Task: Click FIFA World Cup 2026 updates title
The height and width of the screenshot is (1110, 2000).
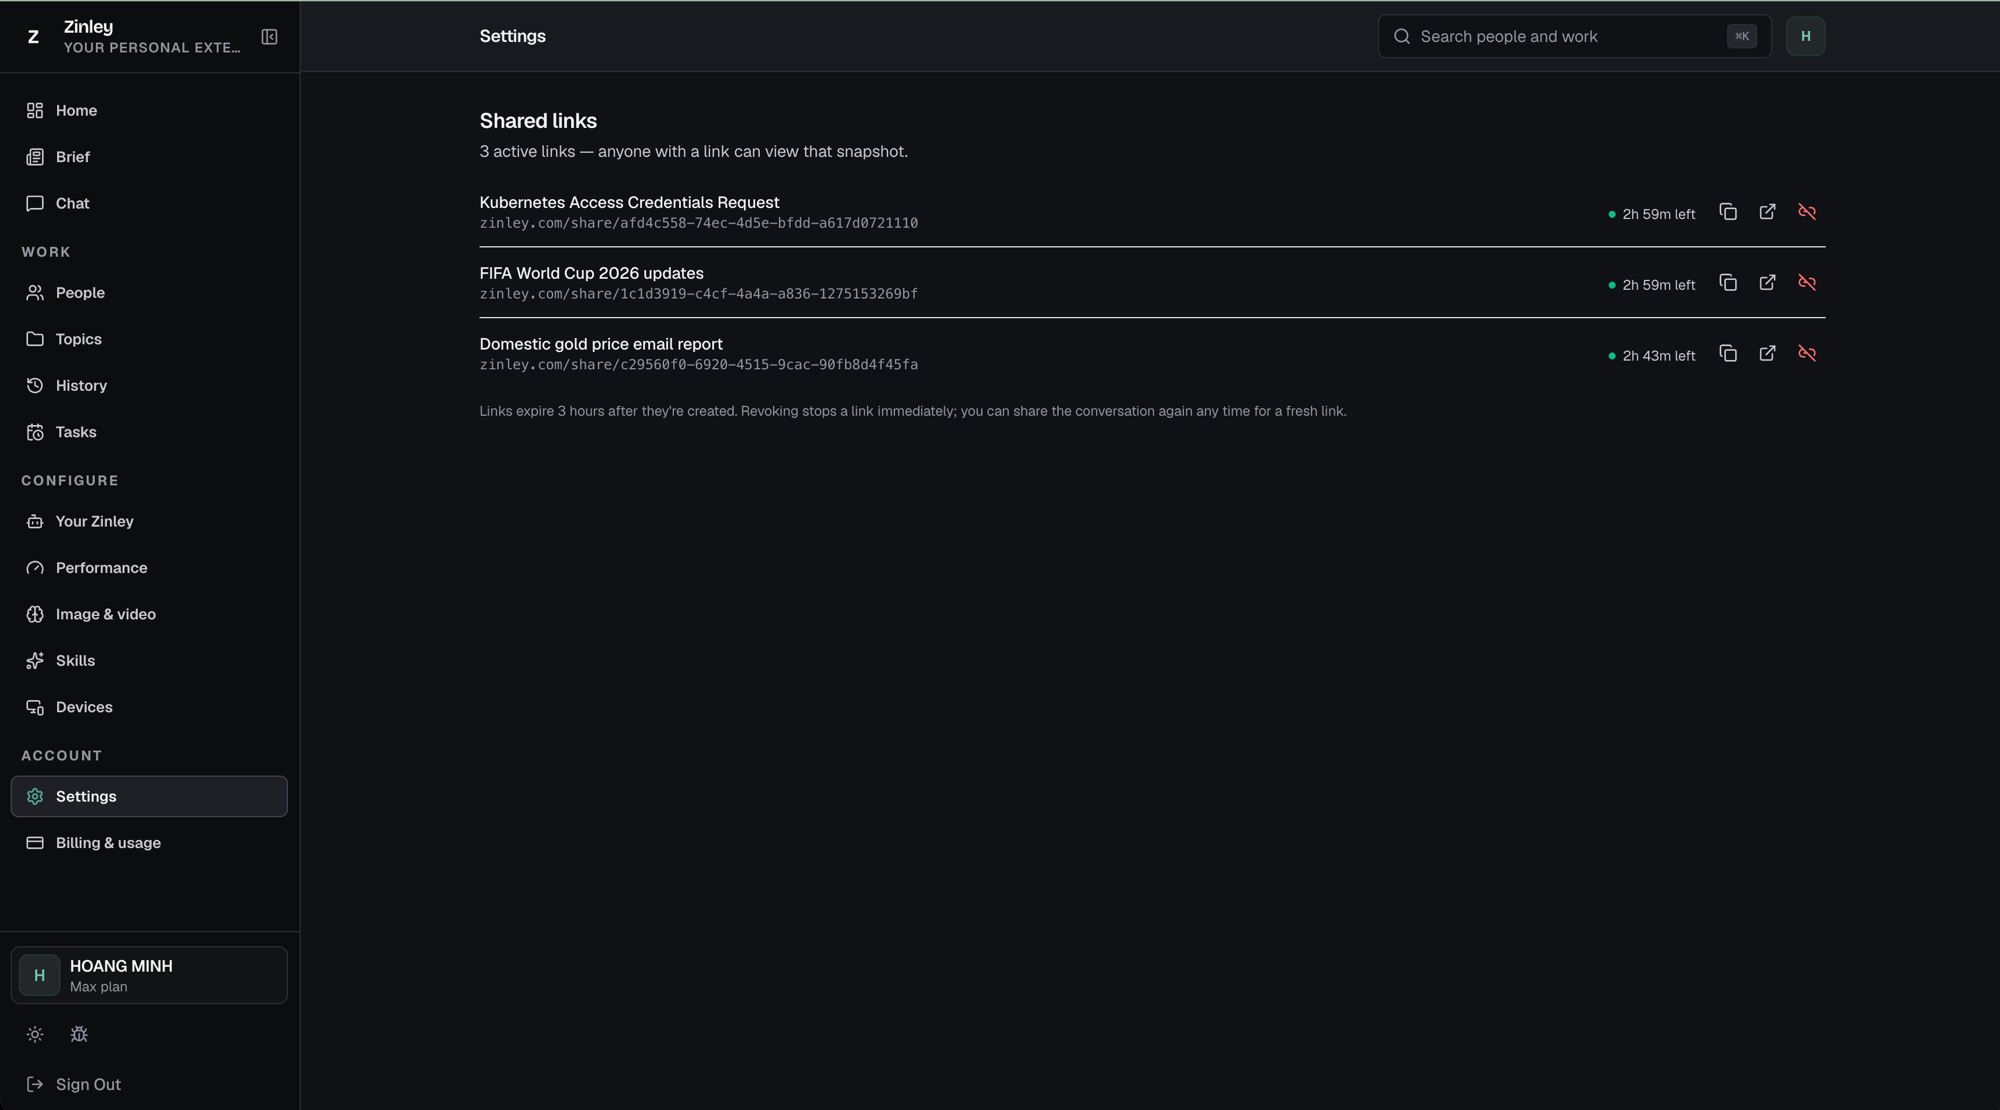Action: coord(592,274)
